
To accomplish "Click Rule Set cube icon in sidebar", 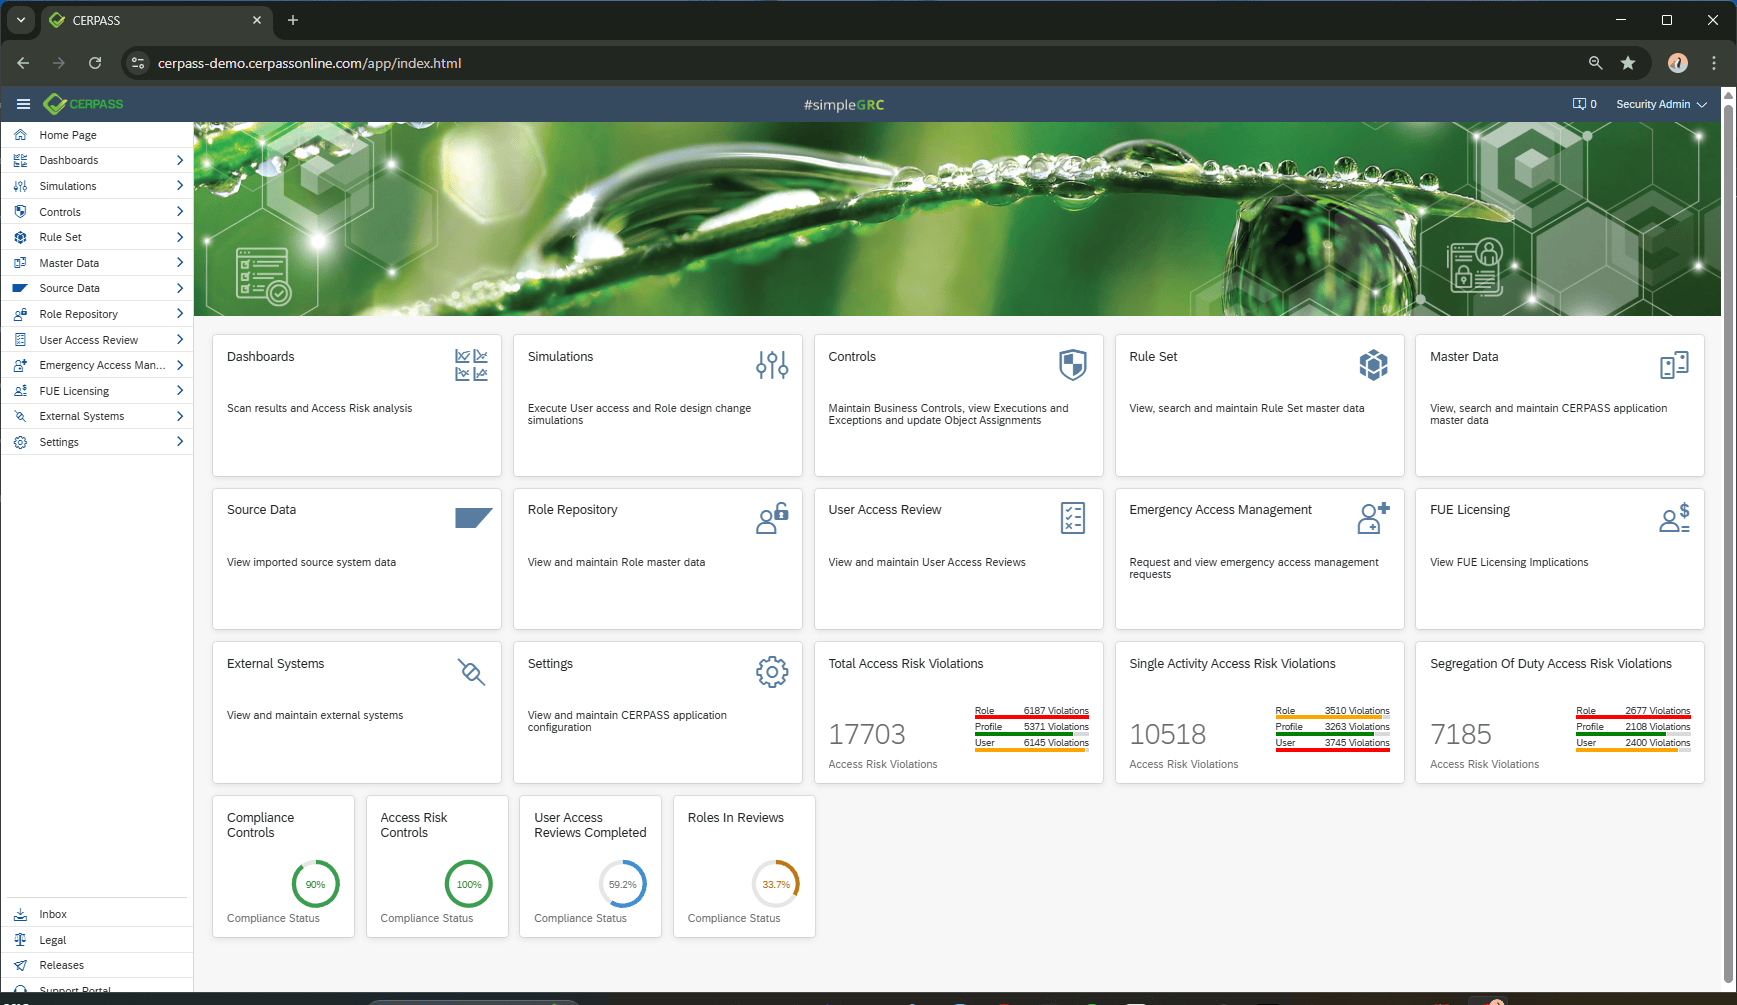I will click(20, 237).
